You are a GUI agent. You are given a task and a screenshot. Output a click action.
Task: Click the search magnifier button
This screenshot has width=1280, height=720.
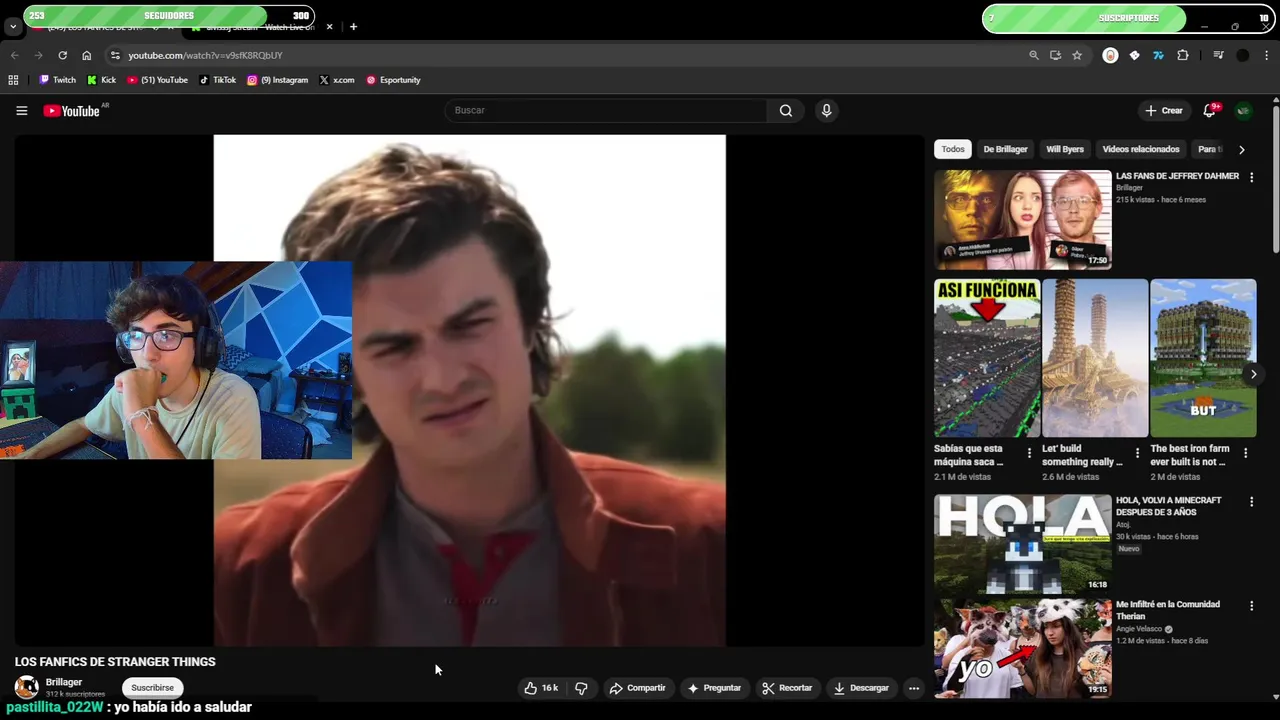point(786,111)
